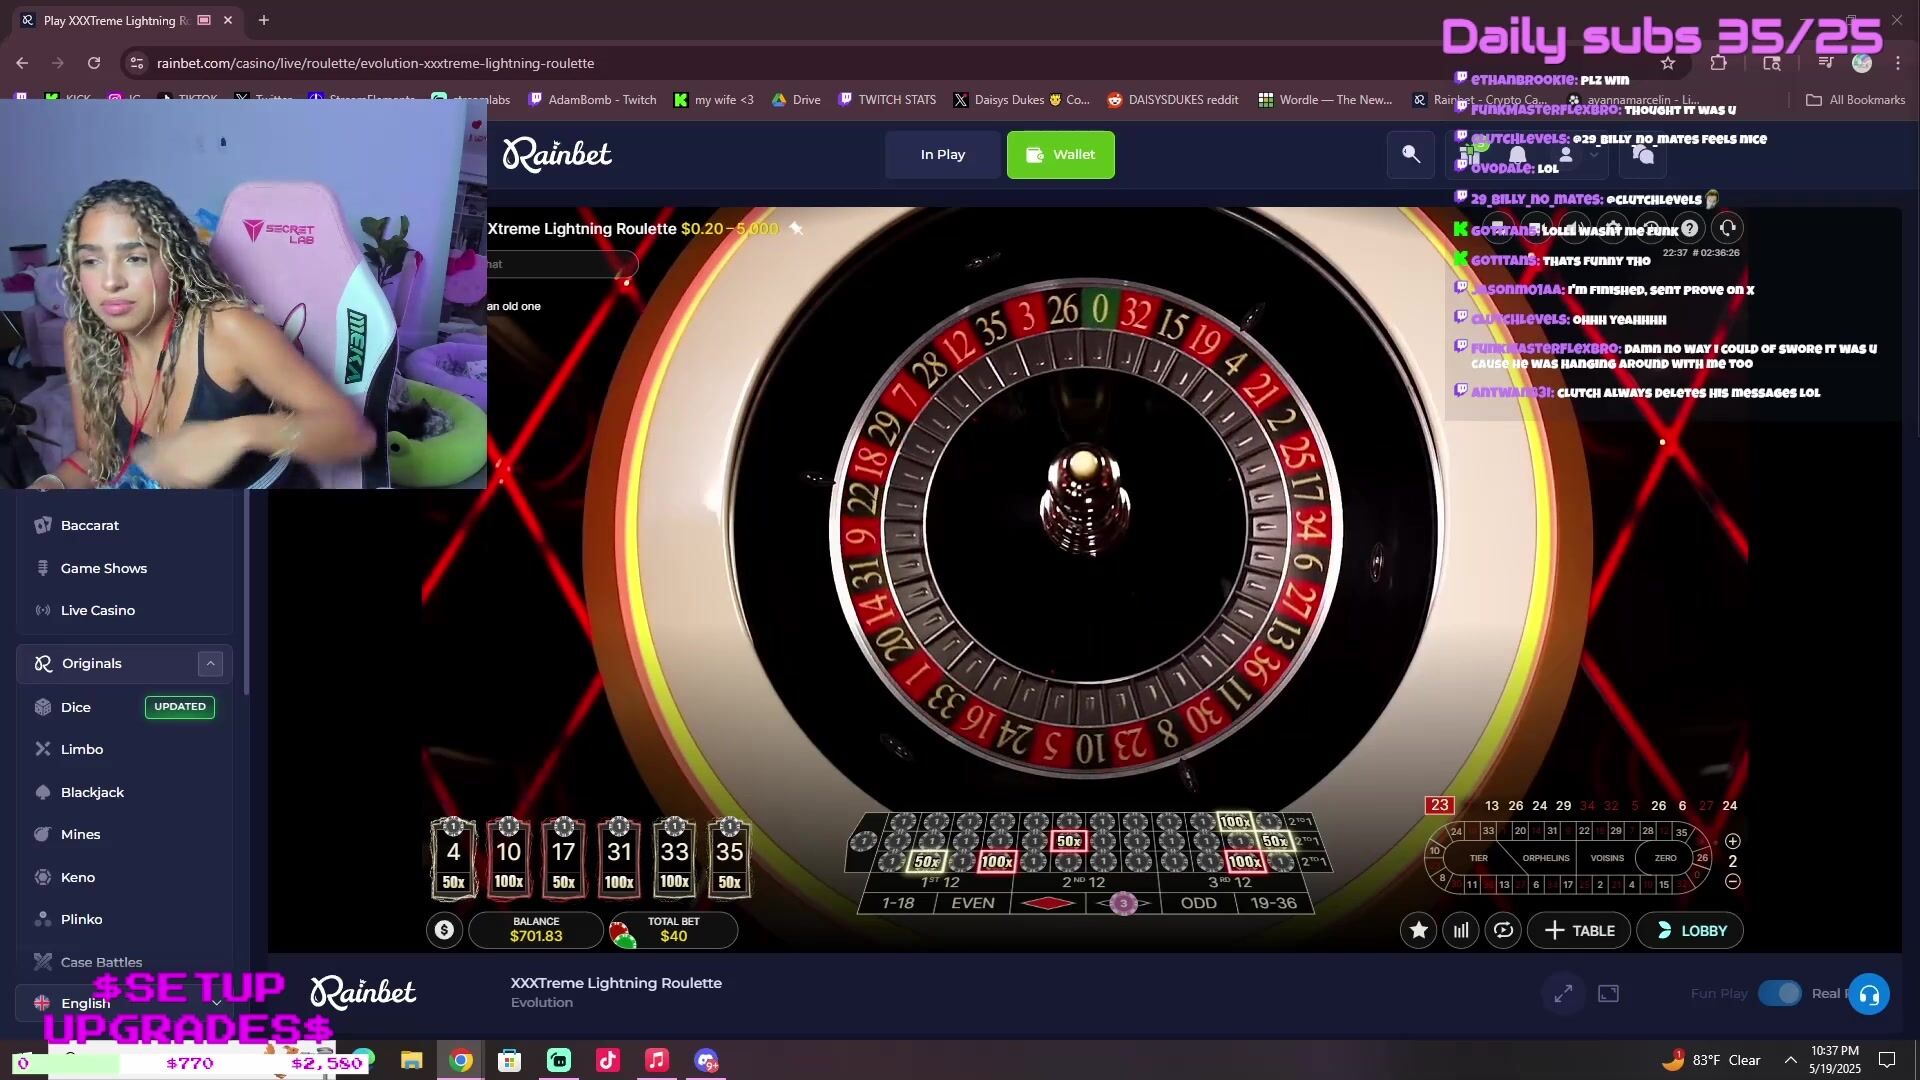Screen dimensions: 1920x1080
Task: Toggle the Fun Play / Real switch
Action: click(1780, 993)
